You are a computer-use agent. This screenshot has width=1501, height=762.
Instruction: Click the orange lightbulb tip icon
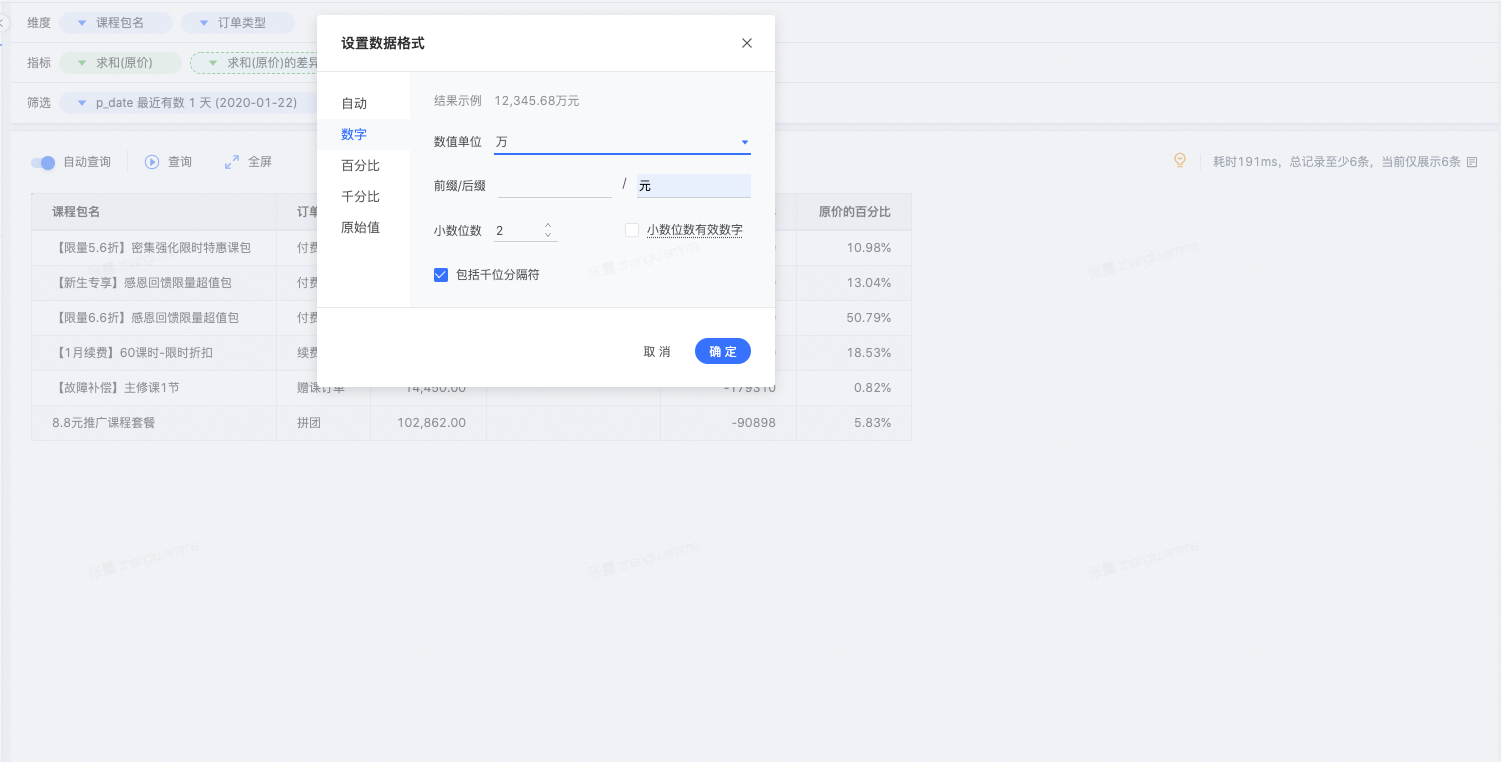point(1180,161)
